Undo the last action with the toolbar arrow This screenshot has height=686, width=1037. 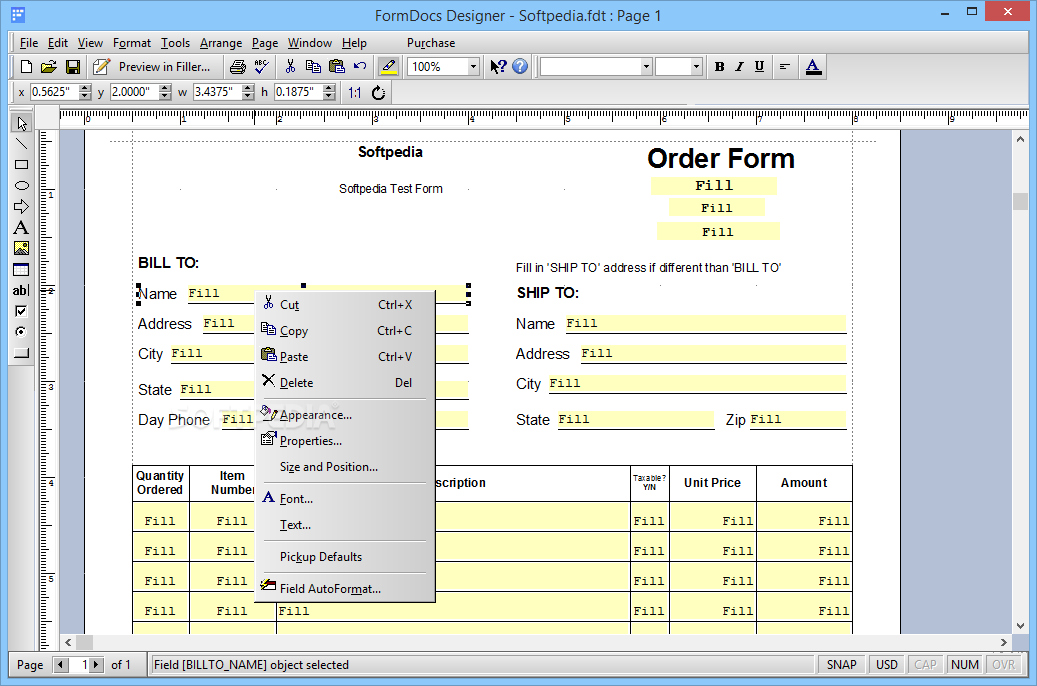tap(360, 67)
